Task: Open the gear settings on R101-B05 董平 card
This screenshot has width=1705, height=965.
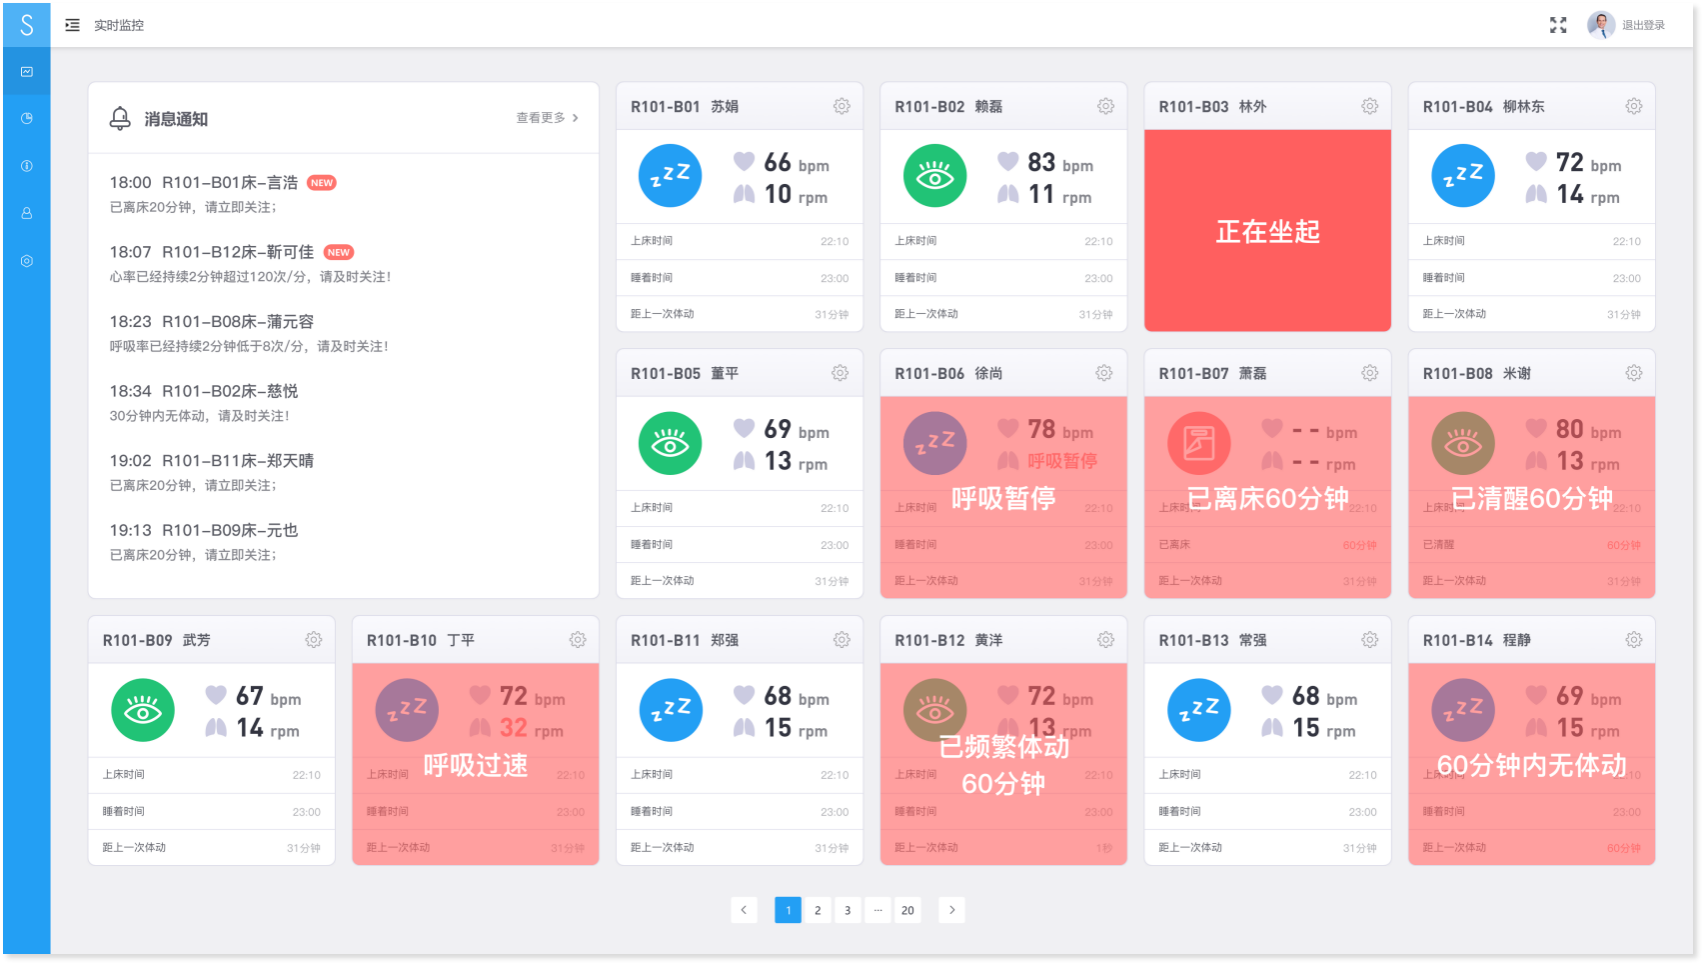Action: (x=840, y=372)
